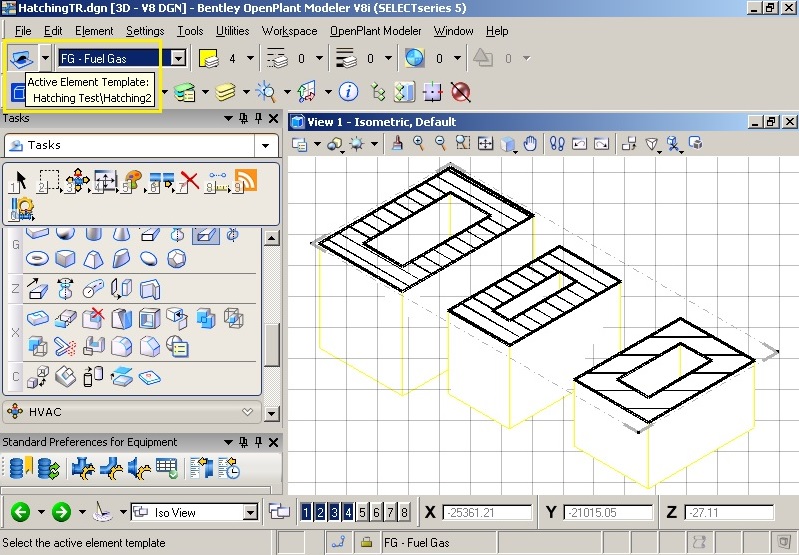Expand the HVAC task group
799x555 pixels.
click(248, 412)
